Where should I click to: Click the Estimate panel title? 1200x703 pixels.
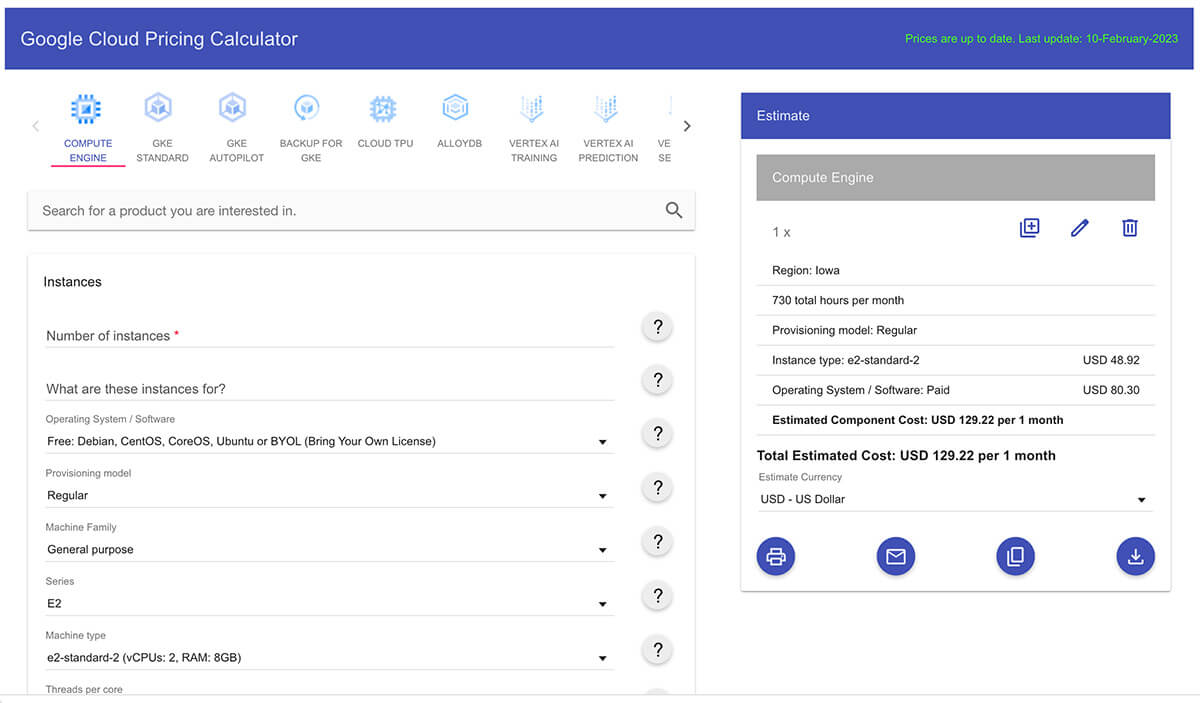tap(783, 116)
